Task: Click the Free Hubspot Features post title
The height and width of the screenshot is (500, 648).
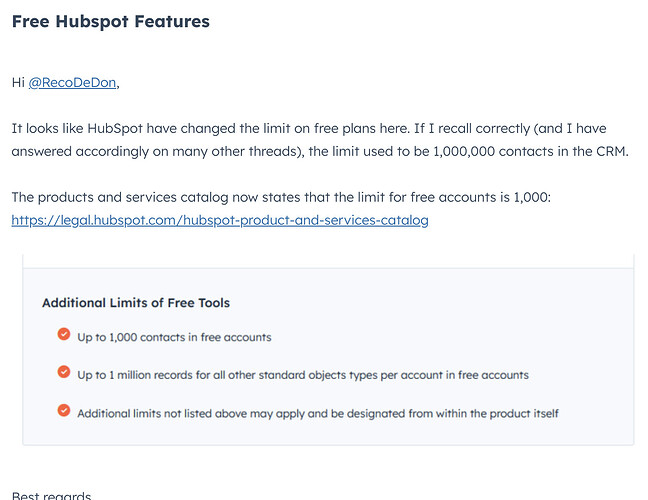Action: pyautogui.click(x=111, y=21)
